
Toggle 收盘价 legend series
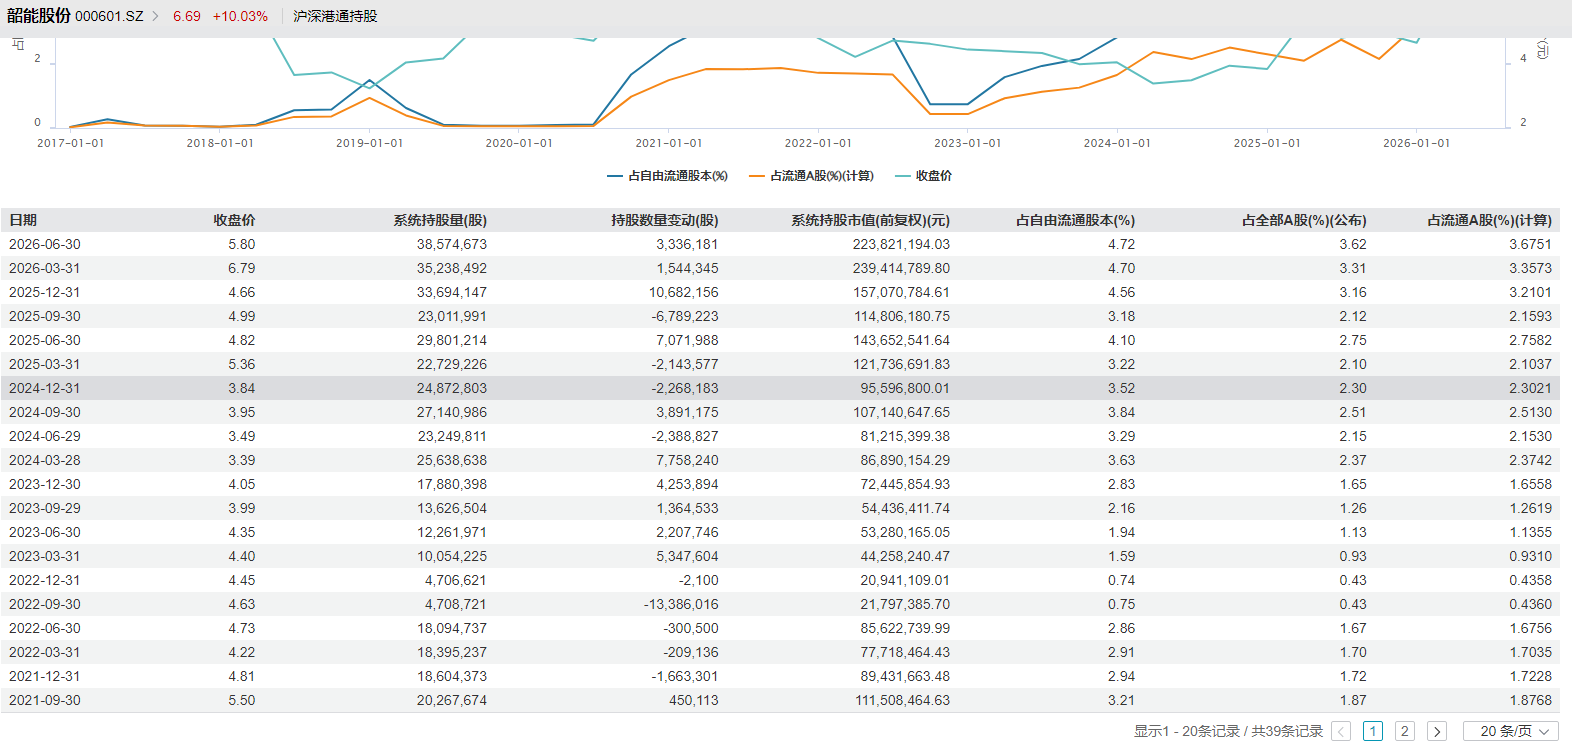point(923,176)
